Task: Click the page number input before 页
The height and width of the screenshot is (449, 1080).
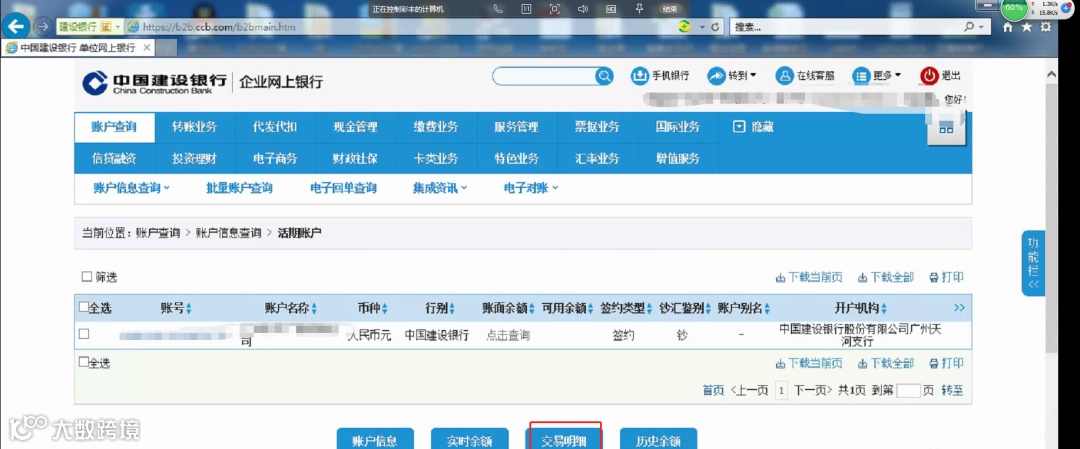Action: (x=908, y=390)
